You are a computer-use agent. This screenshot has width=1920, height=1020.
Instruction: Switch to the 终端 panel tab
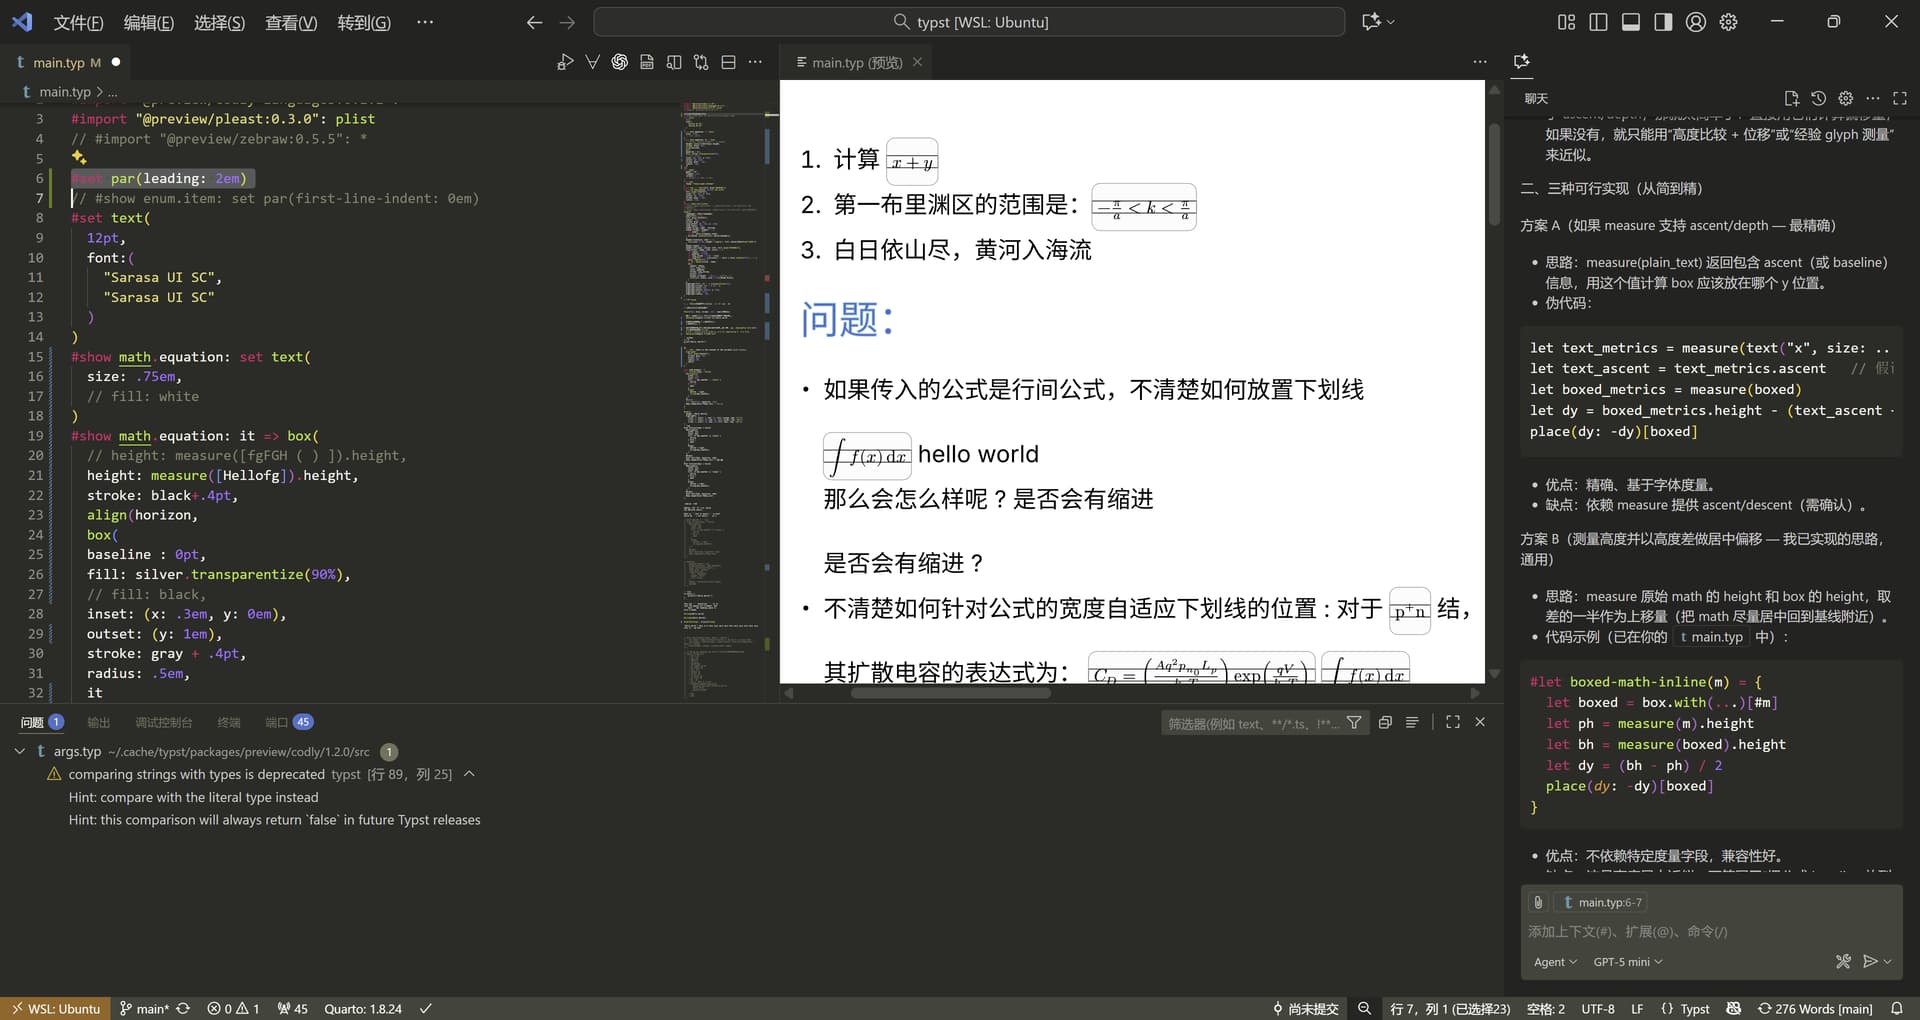(229, 722)
